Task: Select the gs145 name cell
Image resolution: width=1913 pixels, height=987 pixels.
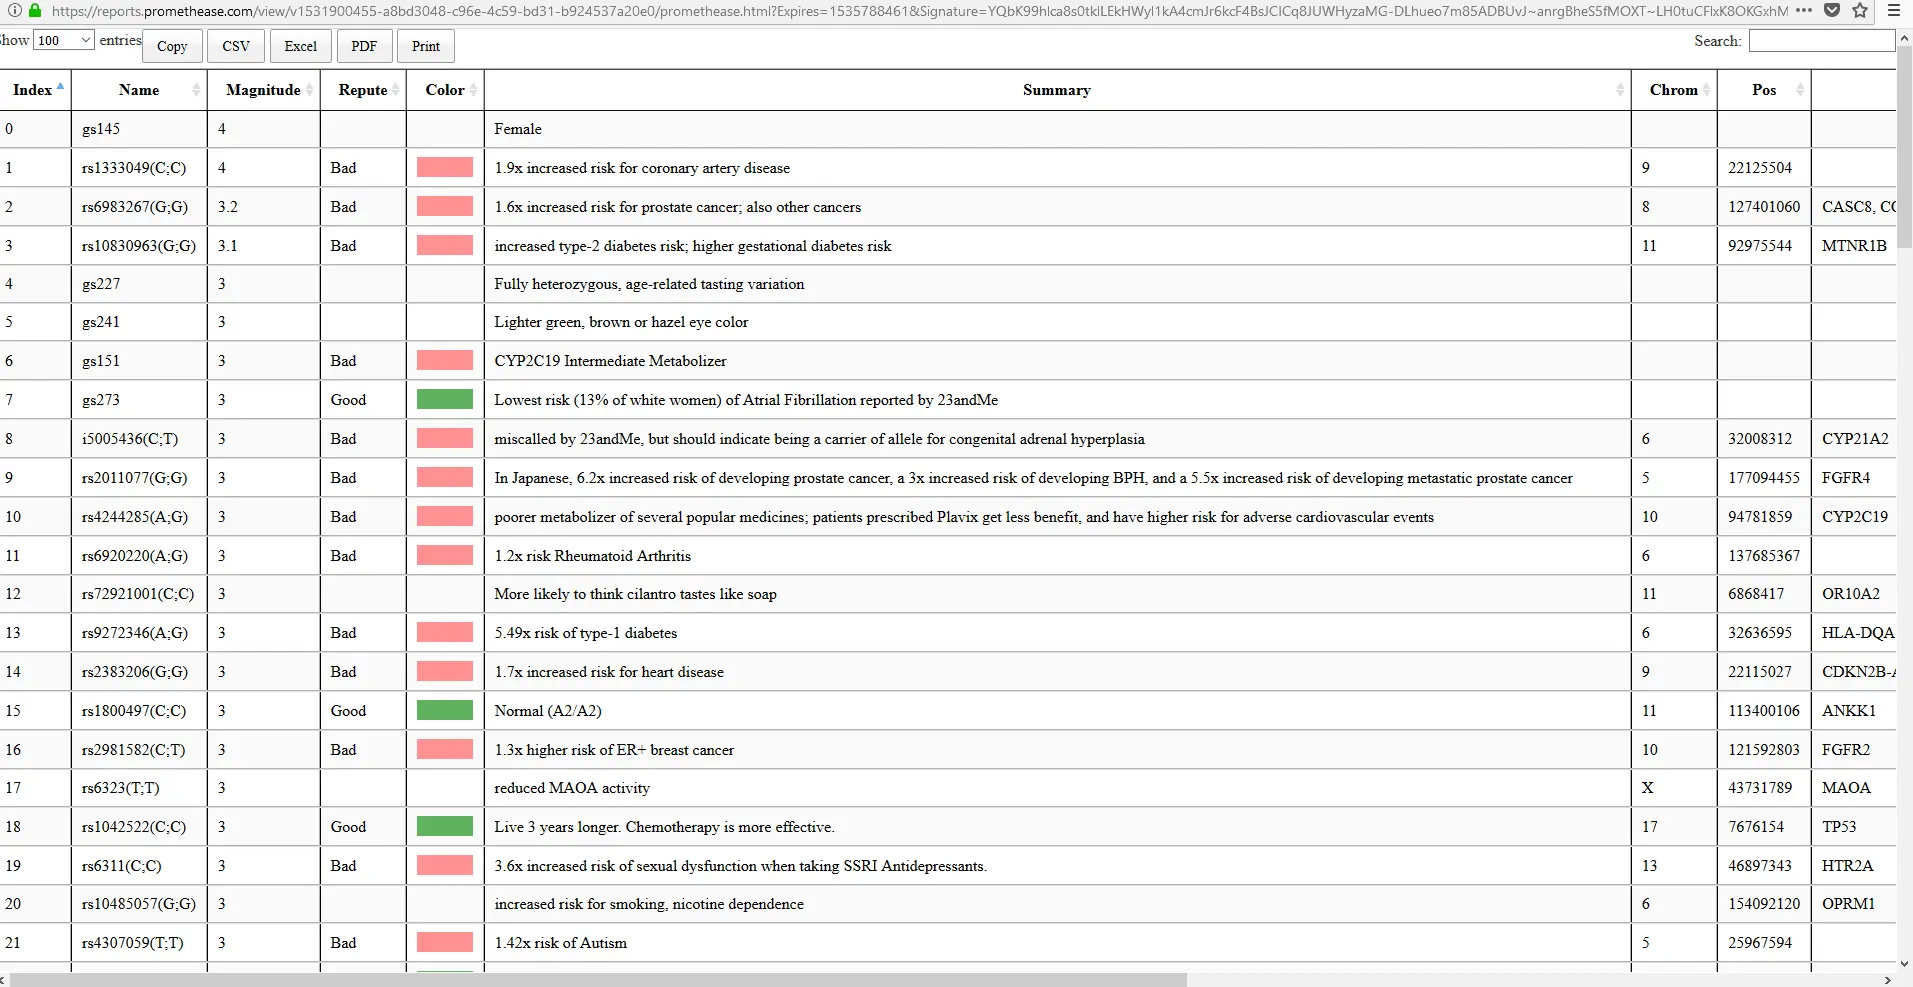Action: (x=139, y=129)
